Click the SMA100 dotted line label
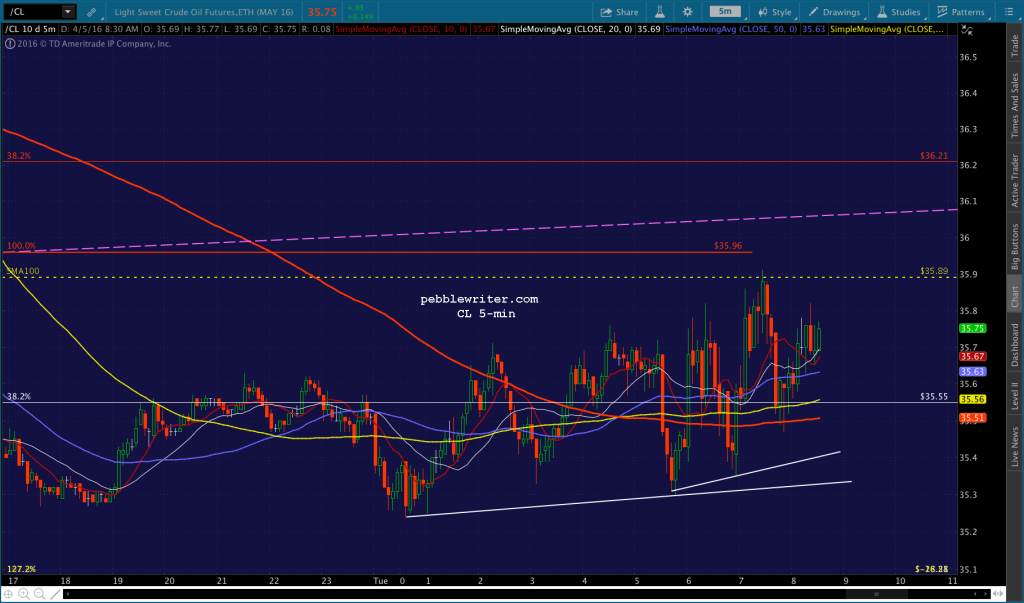Screen dimensions: 1024x603 23,271
